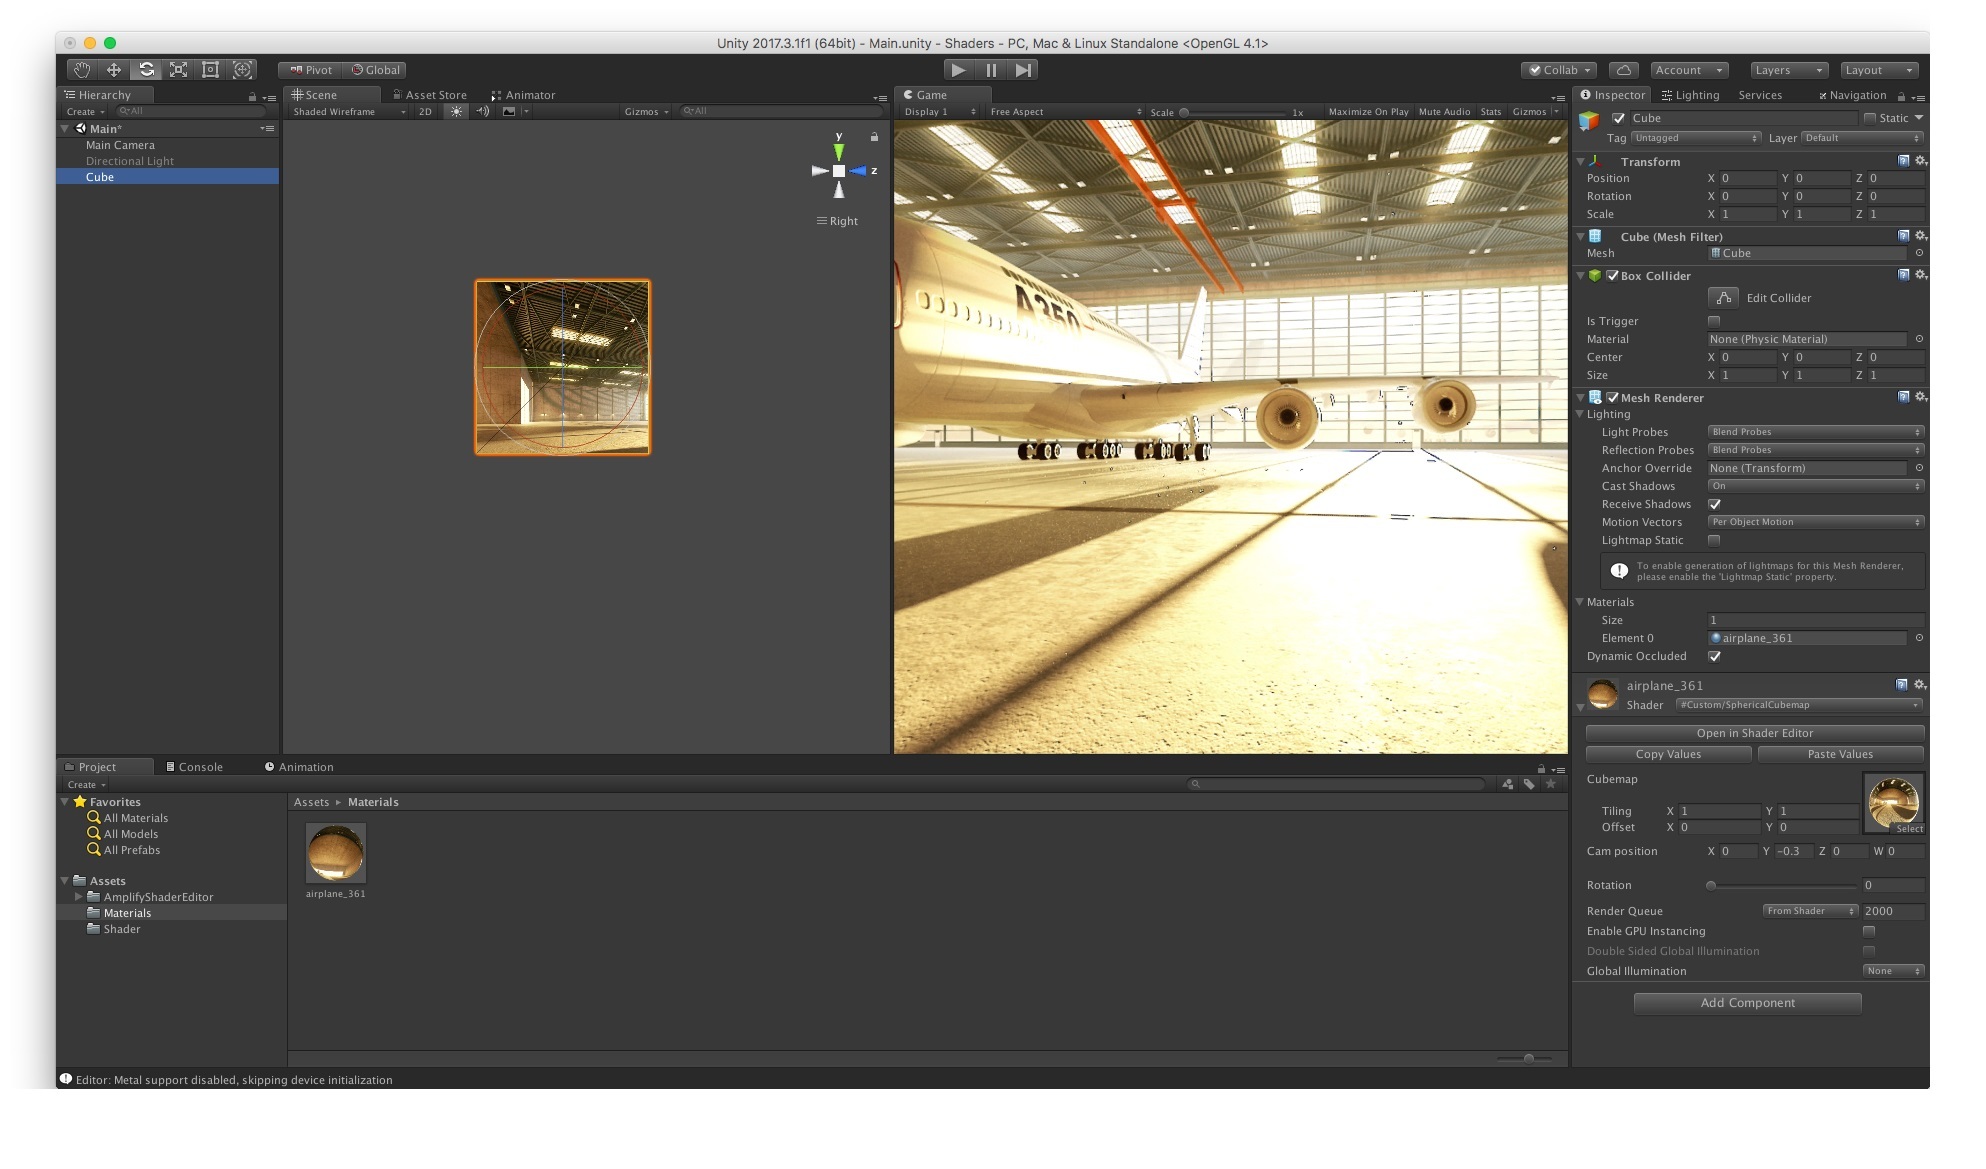Screen dimensions: 1986x1169
Task: Switch to the Console tab
Action: coord(200,766)
